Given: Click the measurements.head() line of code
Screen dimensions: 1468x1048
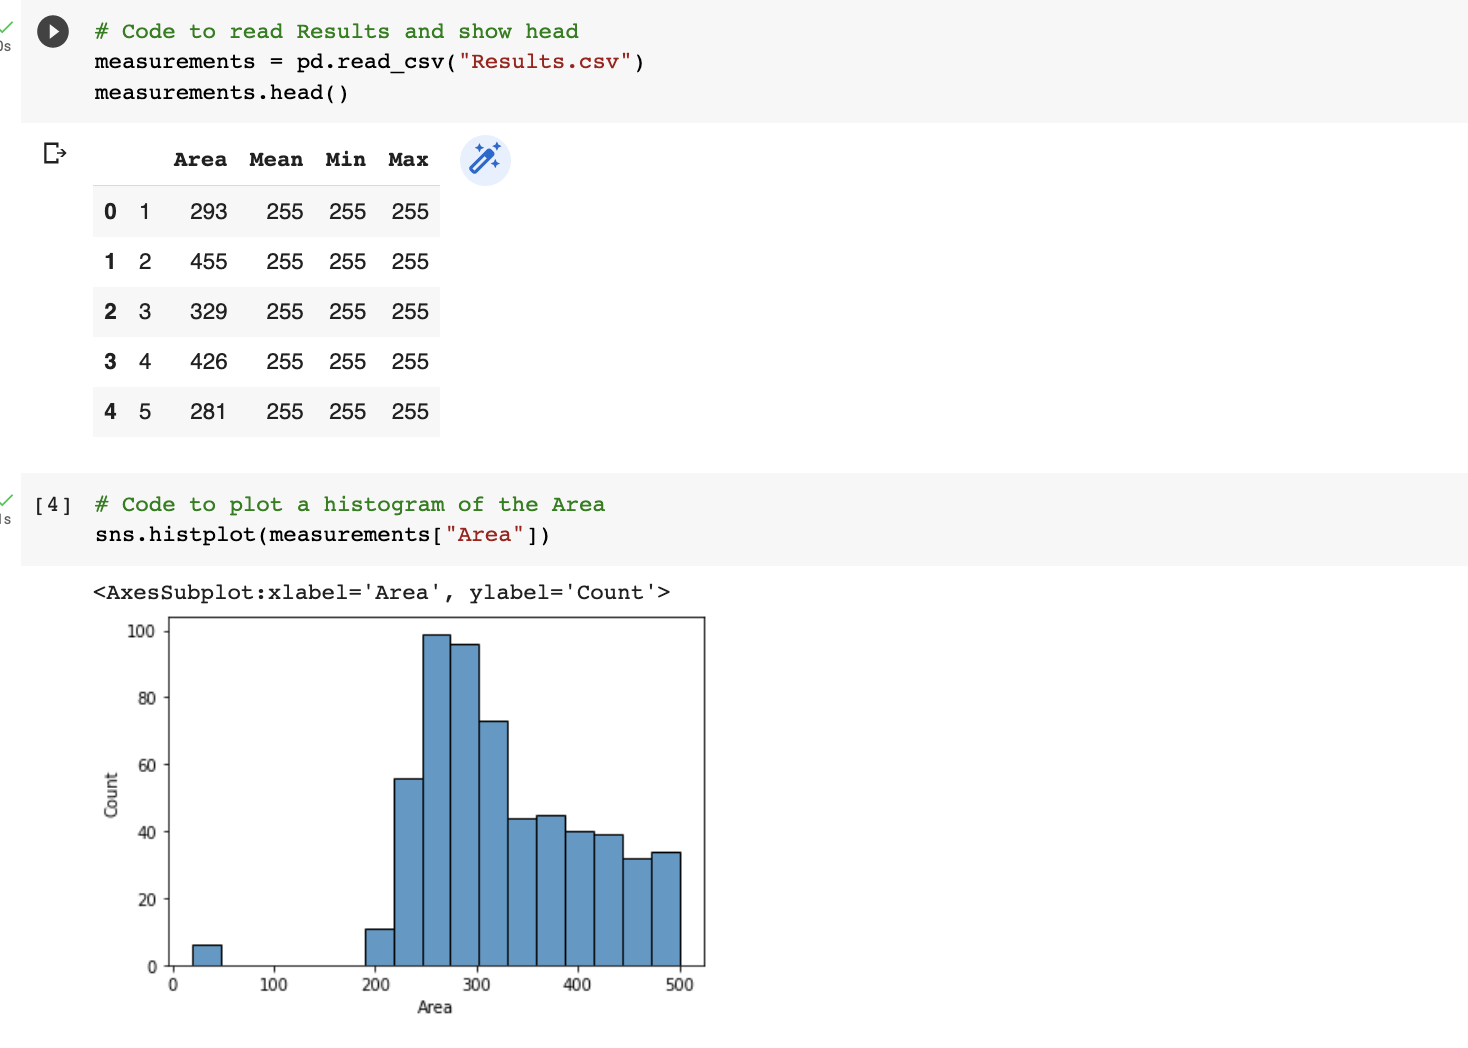Looking at the screenshot, I should point(221,92).
